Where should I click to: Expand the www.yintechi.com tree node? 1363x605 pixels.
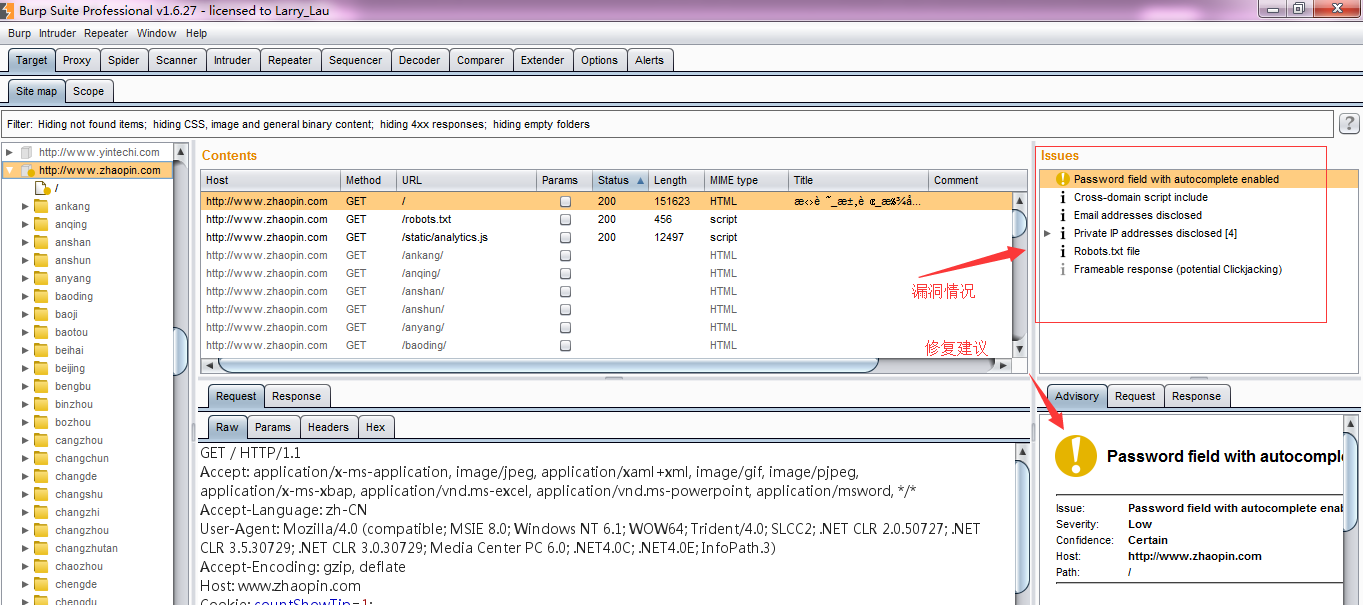click(9, 152)
